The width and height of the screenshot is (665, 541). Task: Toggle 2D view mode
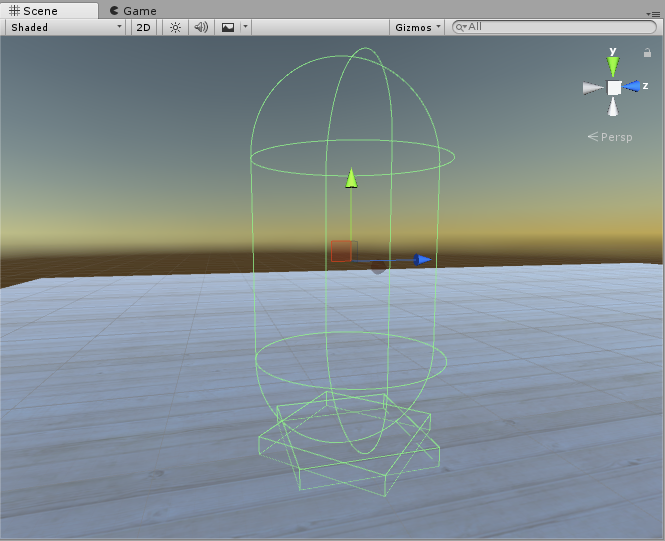[143, 28]
